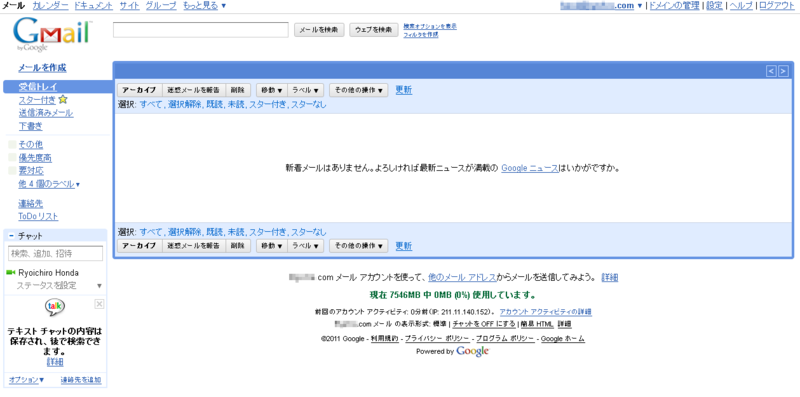Open the 受信トレイ inbox folder
This screenshot has width=800, height=397.
click(38, 87)
